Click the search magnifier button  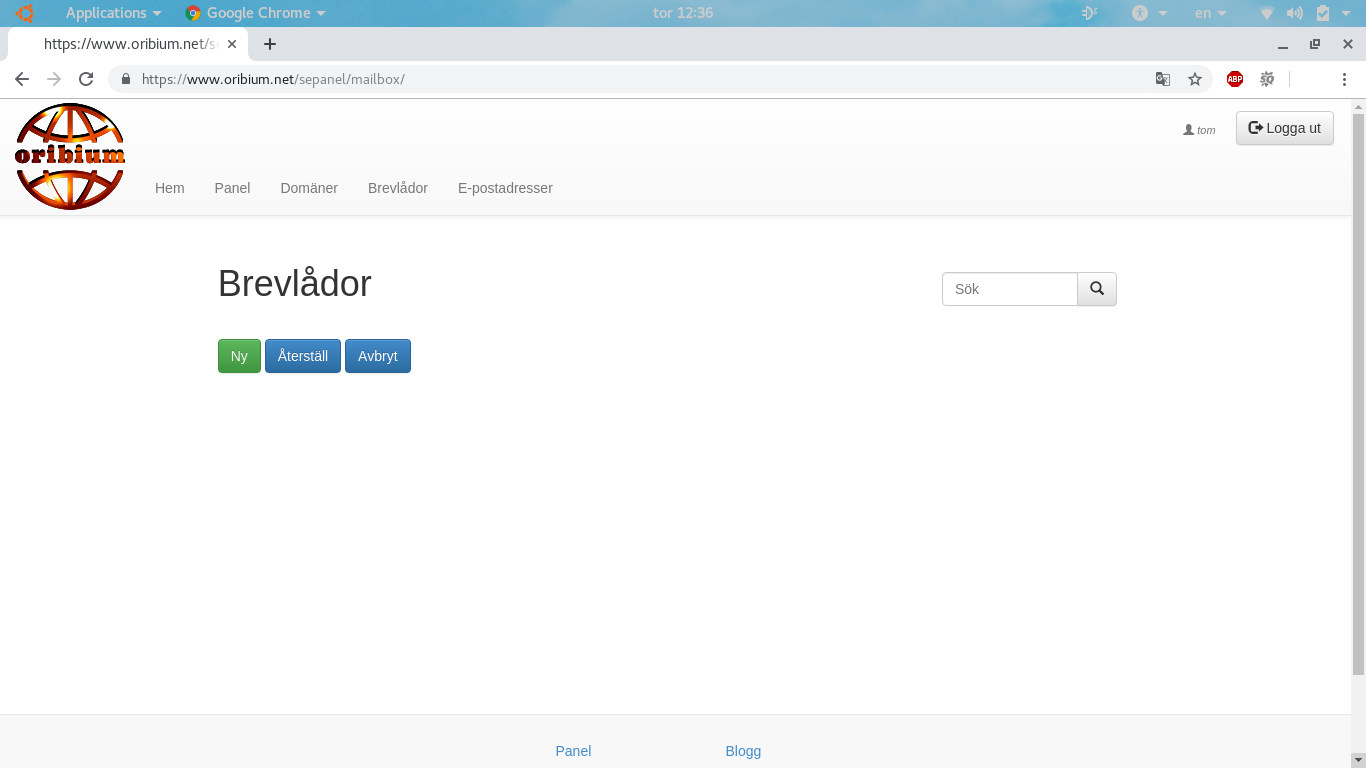[x=1097, y=289]
